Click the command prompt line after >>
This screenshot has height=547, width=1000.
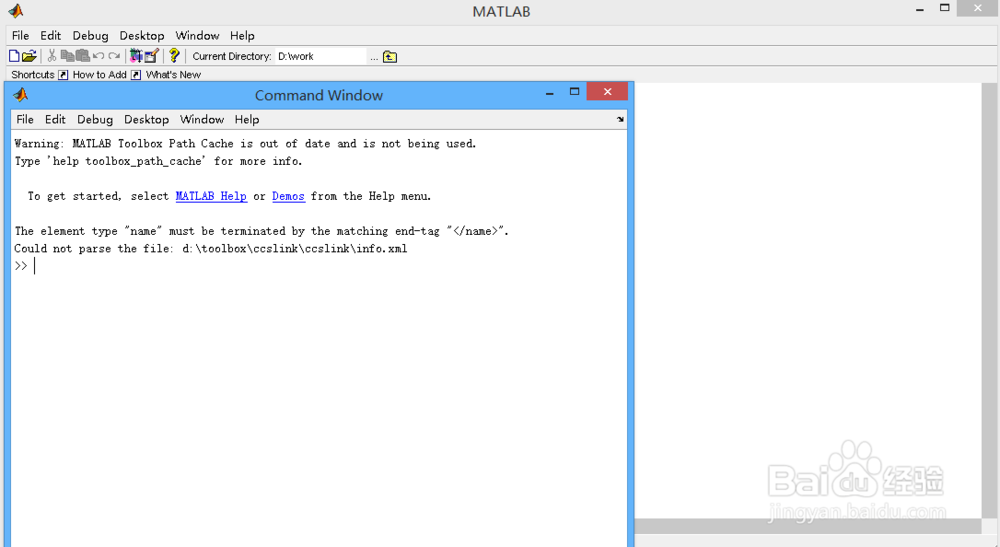tap(319, 266)
